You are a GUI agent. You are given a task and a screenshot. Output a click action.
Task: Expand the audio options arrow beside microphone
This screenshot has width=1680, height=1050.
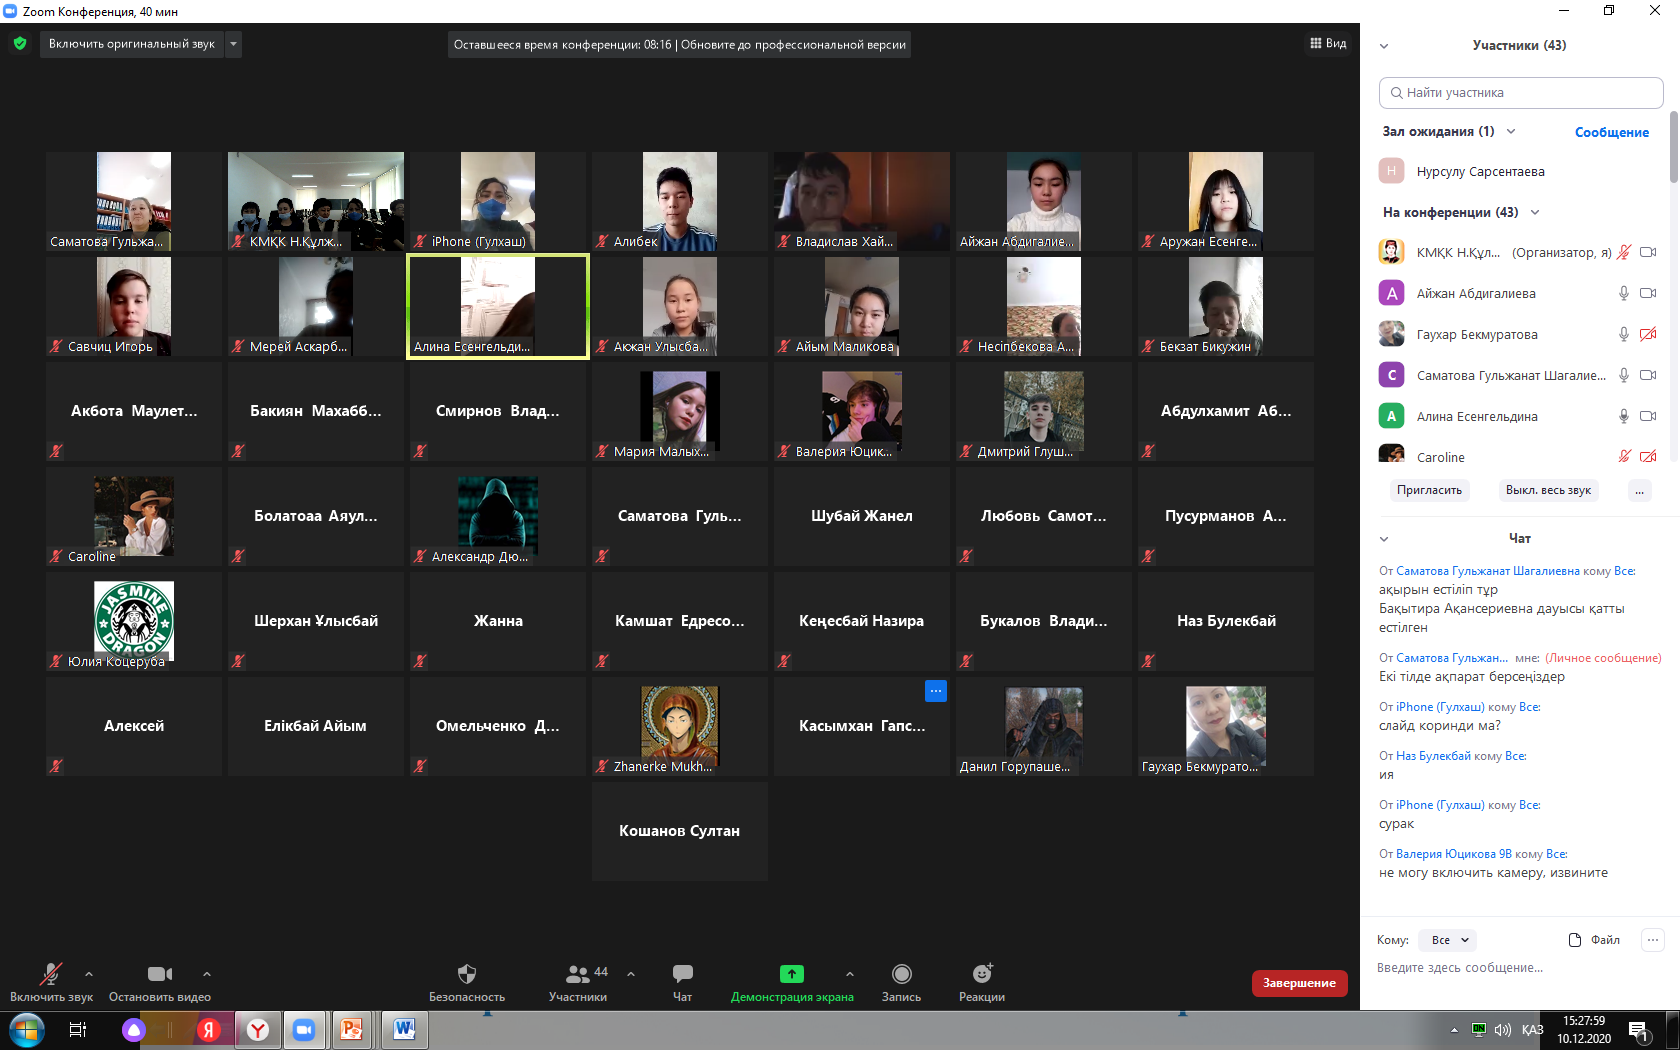point(89,974)
